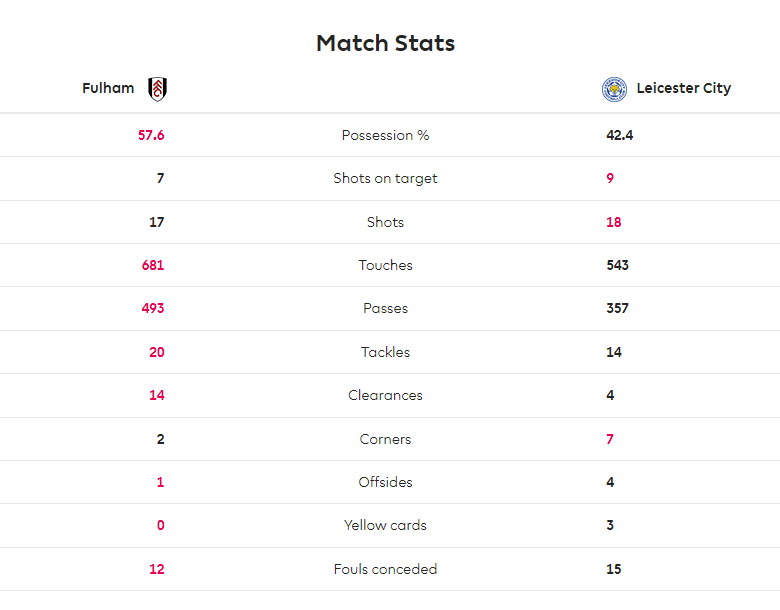Open the Leicester City team name link

click(x=683, y=88)
